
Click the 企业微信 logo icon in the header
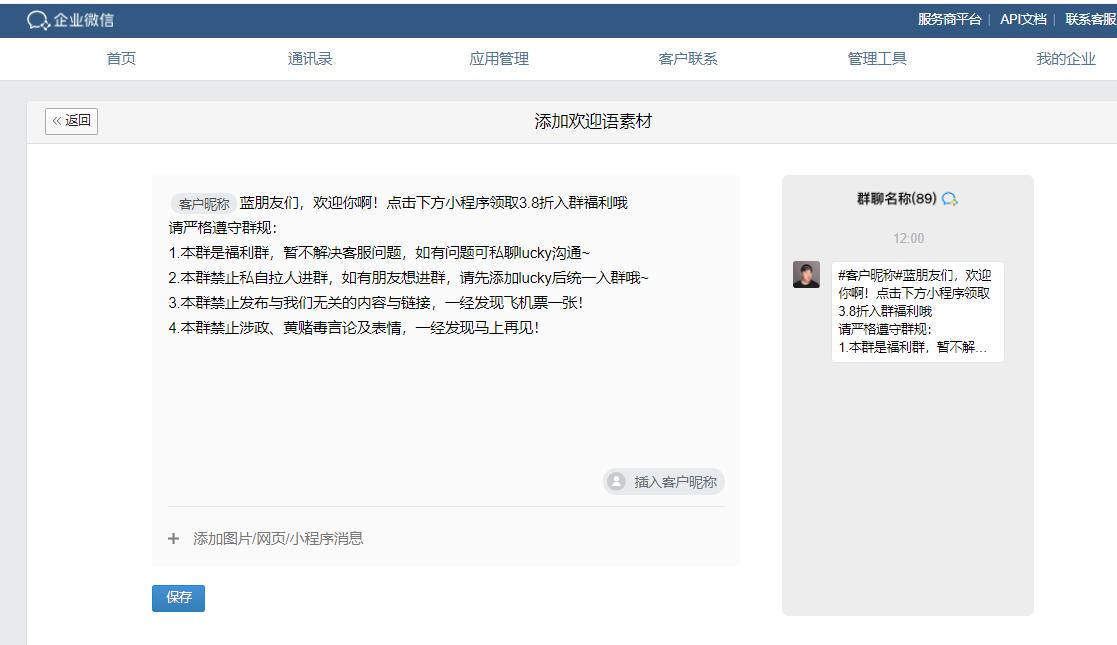tap(37, 18)
